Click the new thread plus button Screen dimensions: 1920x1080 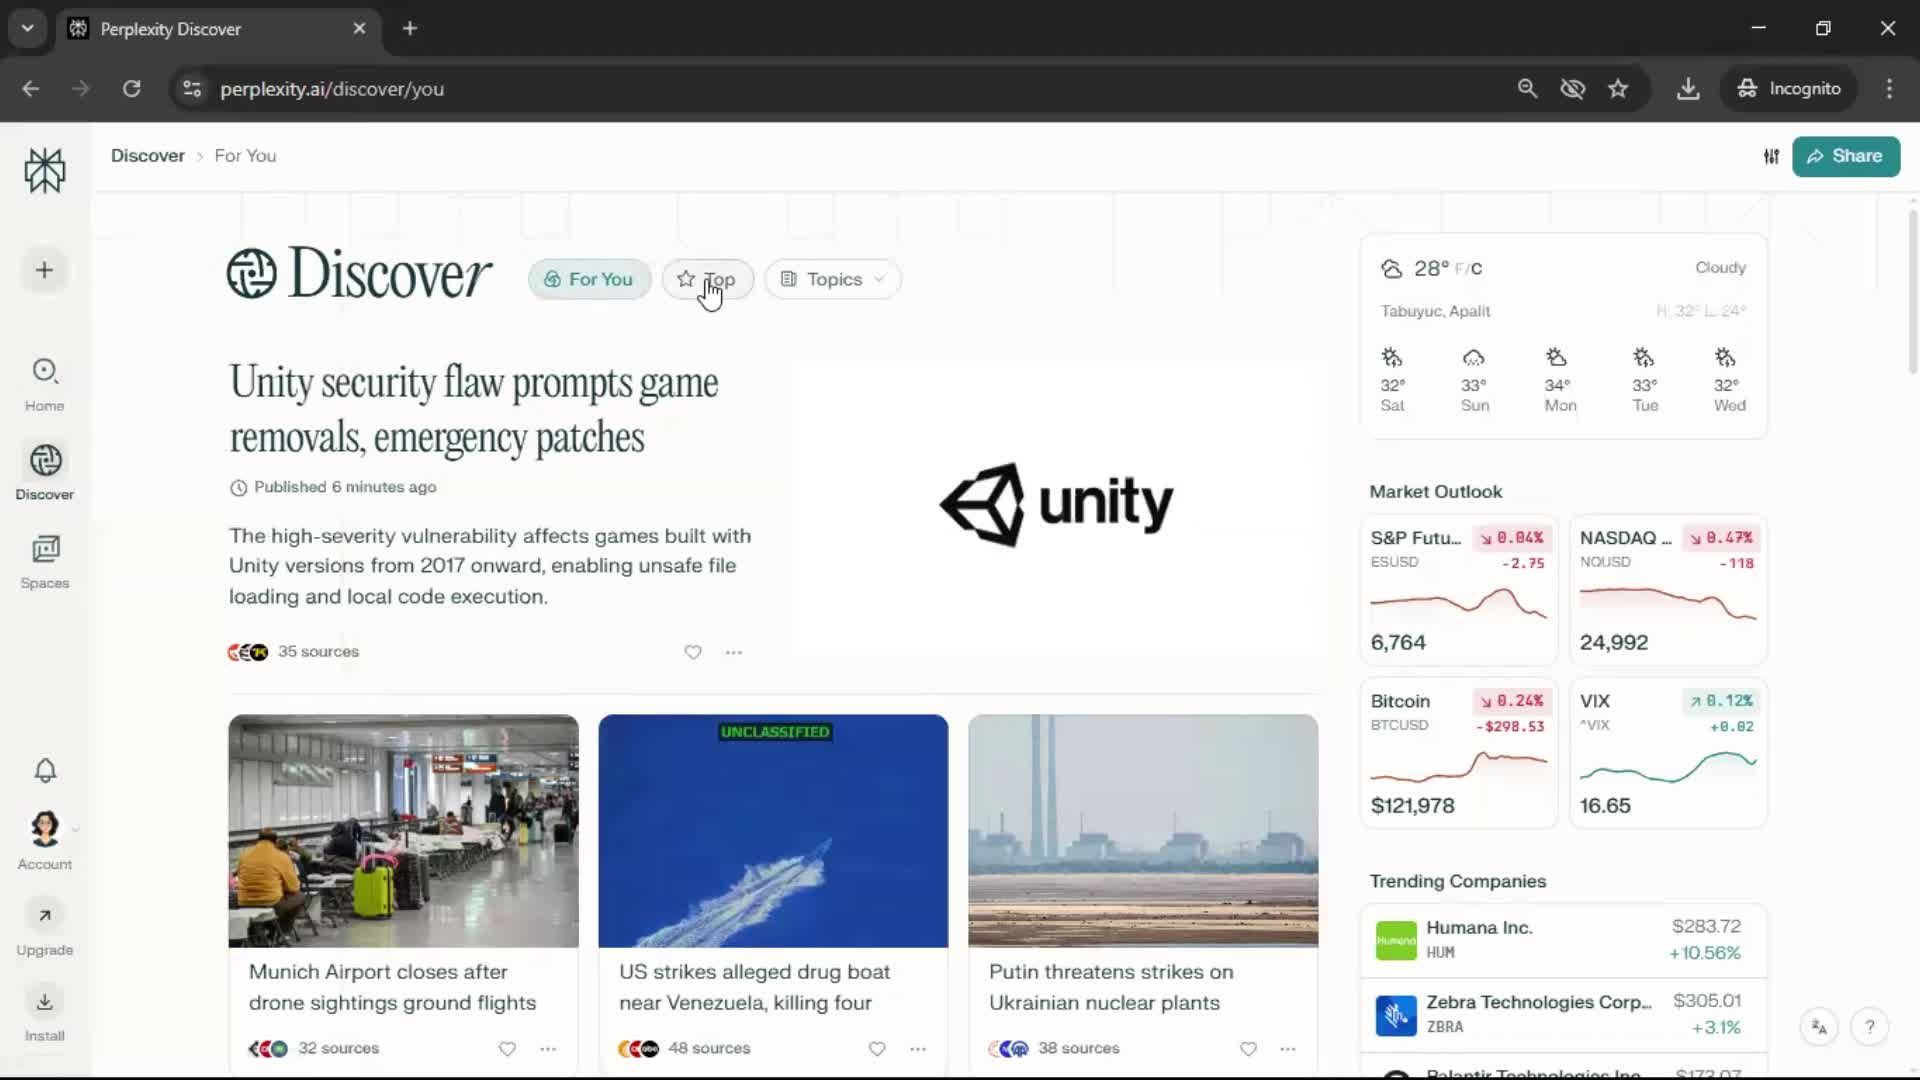click(45, 270)
